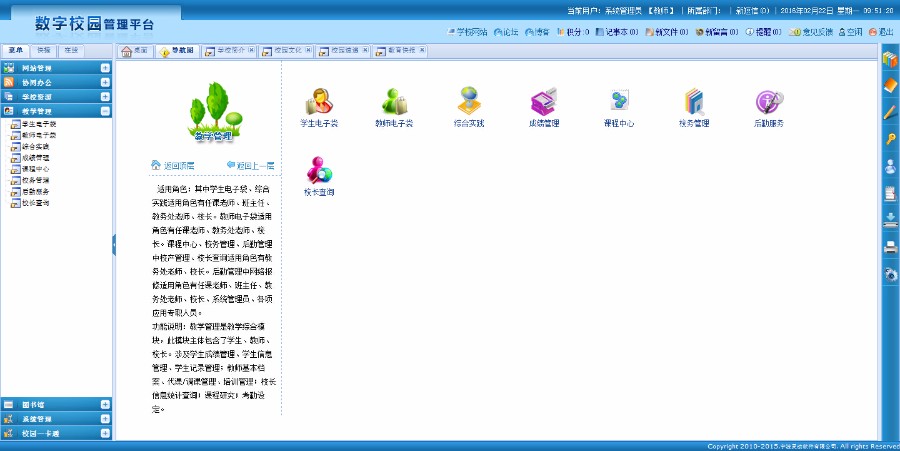
Task: Select 课程中心 in the sidebar tree
Action: [x=36, y=169]
